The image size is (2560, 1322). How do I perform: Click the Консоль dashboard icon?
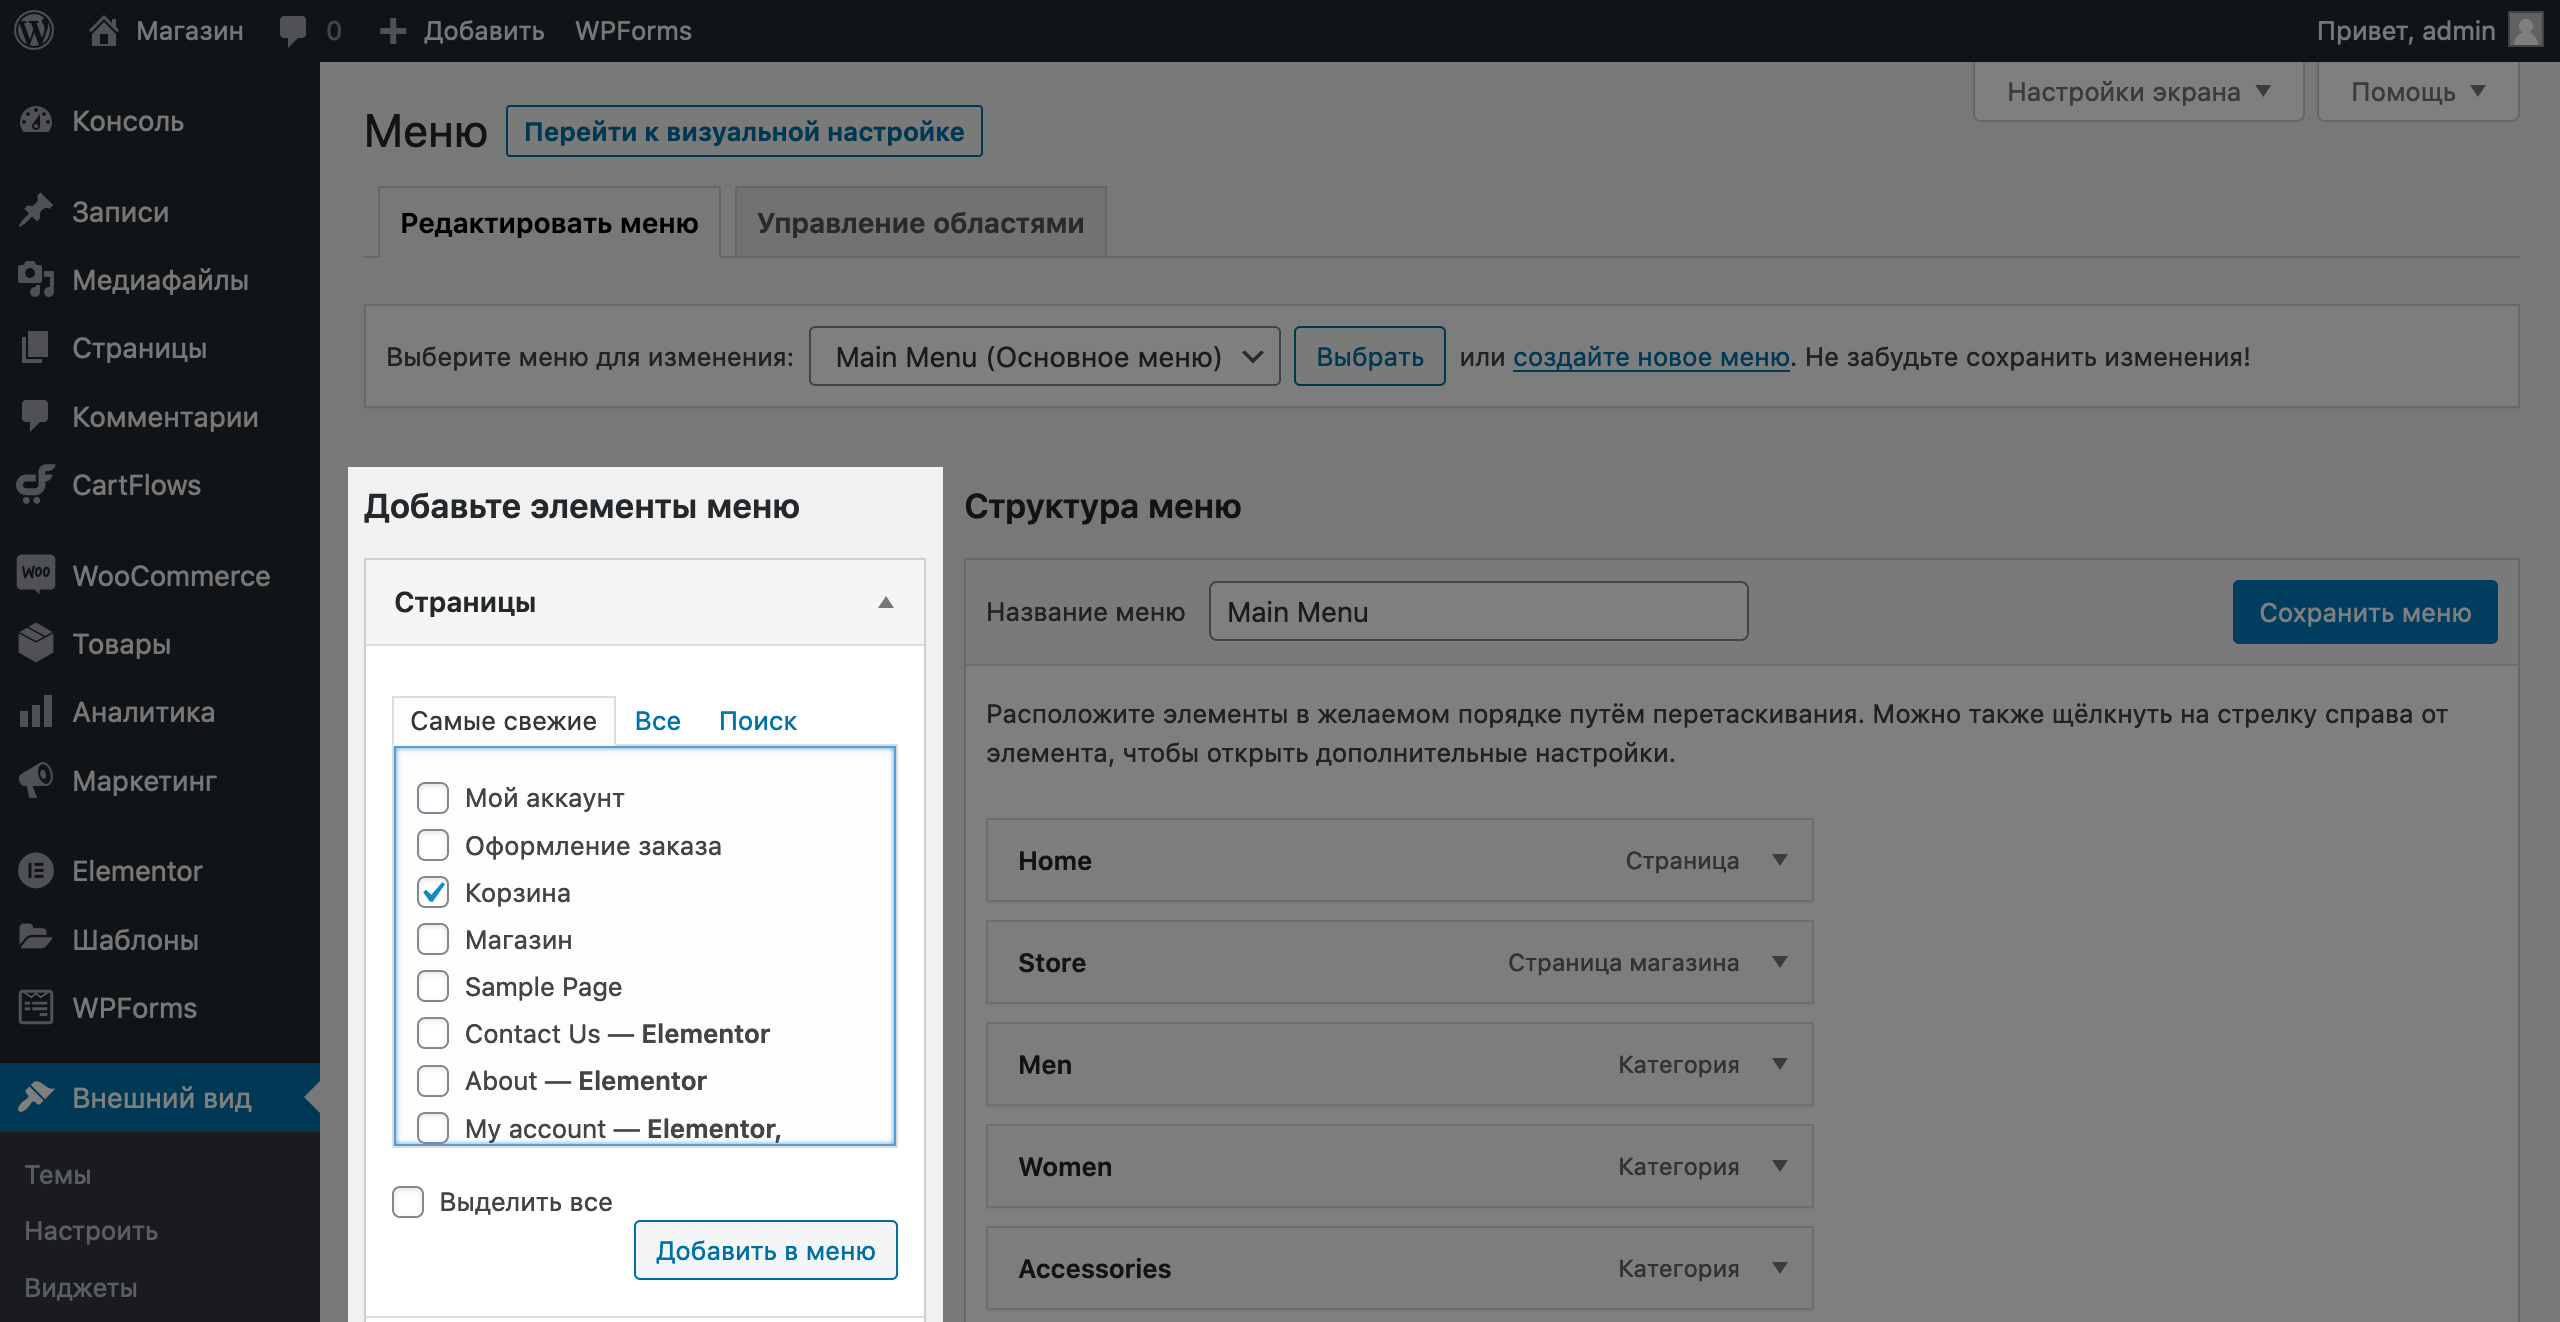tap(36, 121)
